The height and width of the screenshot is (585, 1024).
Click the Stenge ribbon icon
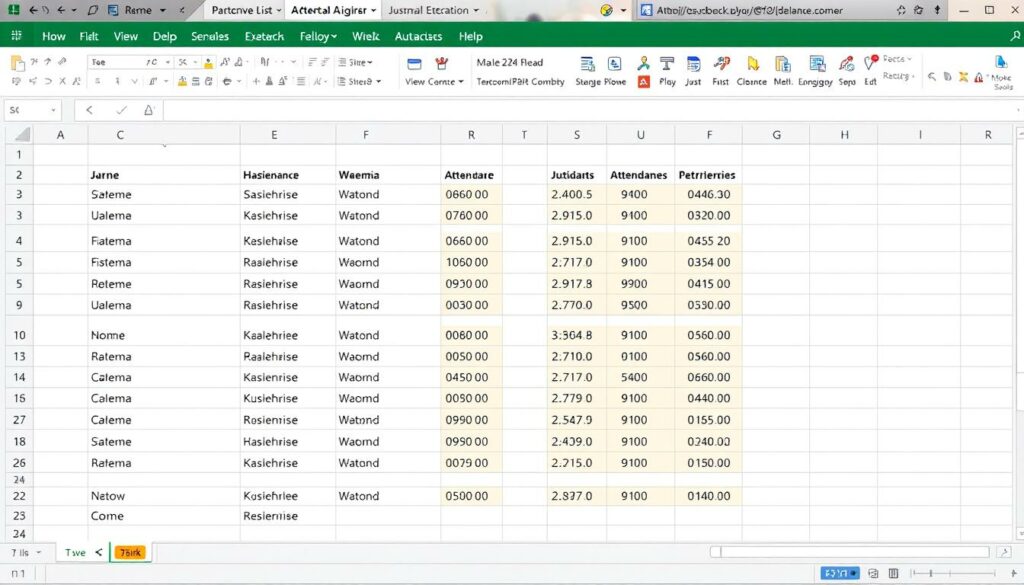pyautogui.click(x=587, y=64)
